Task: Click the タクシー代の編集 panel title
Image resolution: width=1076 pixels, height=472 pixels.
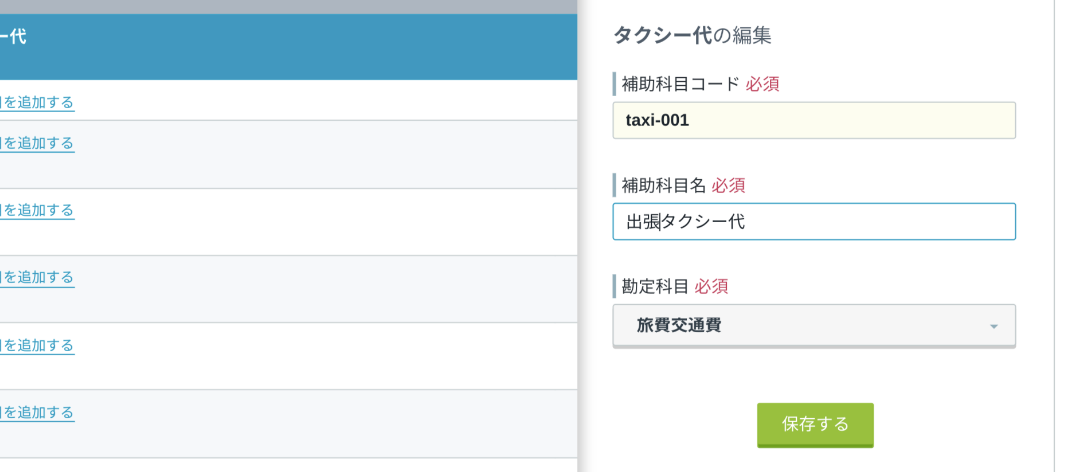Action: [x=692, y=36]
